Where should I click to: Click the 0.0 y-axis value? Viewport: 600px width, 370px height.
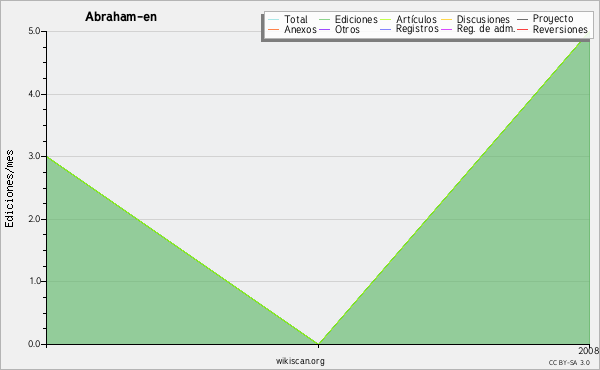tap(34, 344)
